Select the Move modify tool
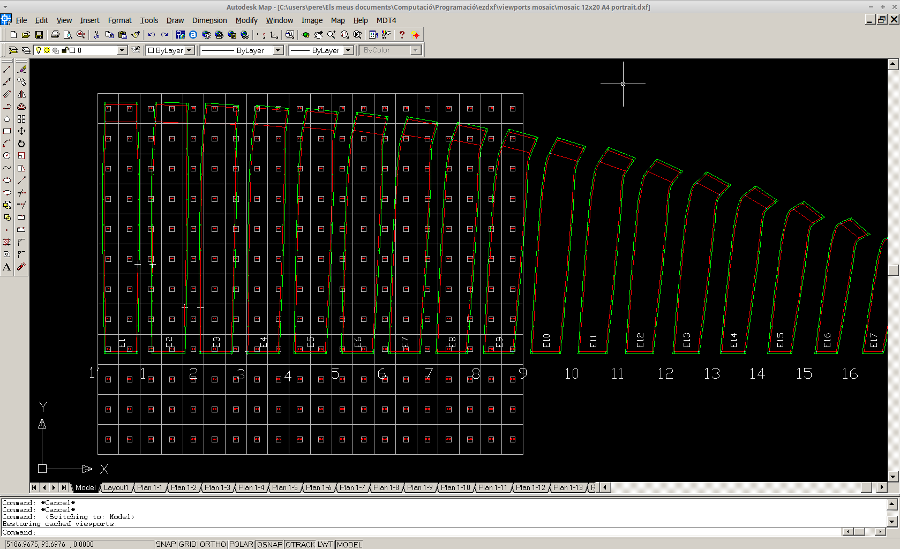The height and width of the screenshot is (549, 900). pyautogui.click(x=21, y=131)
